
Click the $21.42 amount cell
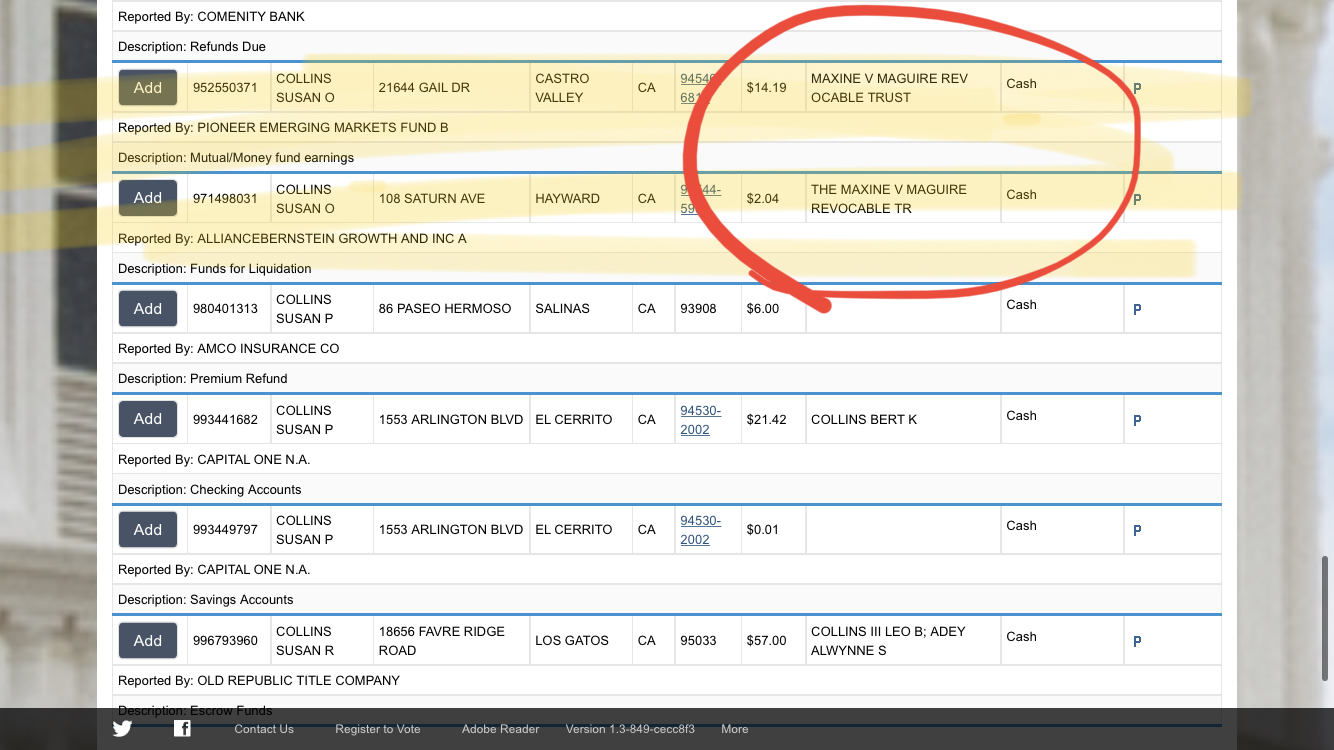point(774,420)
